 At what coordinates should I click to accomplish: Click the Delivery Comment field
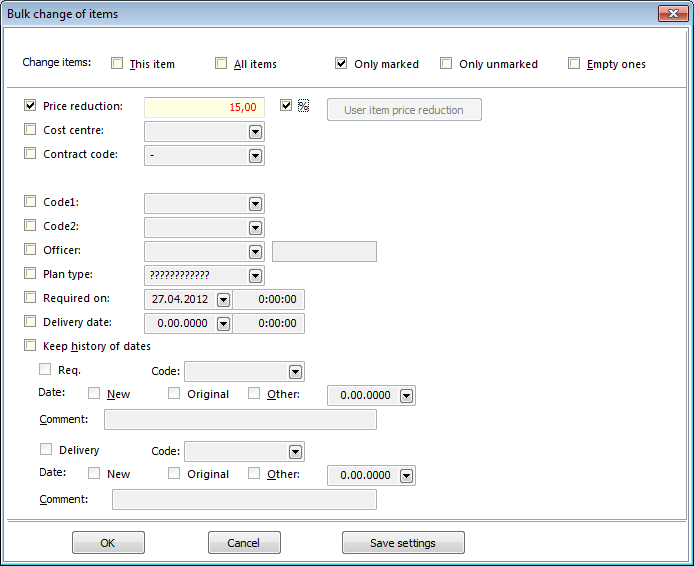point(244,500)
